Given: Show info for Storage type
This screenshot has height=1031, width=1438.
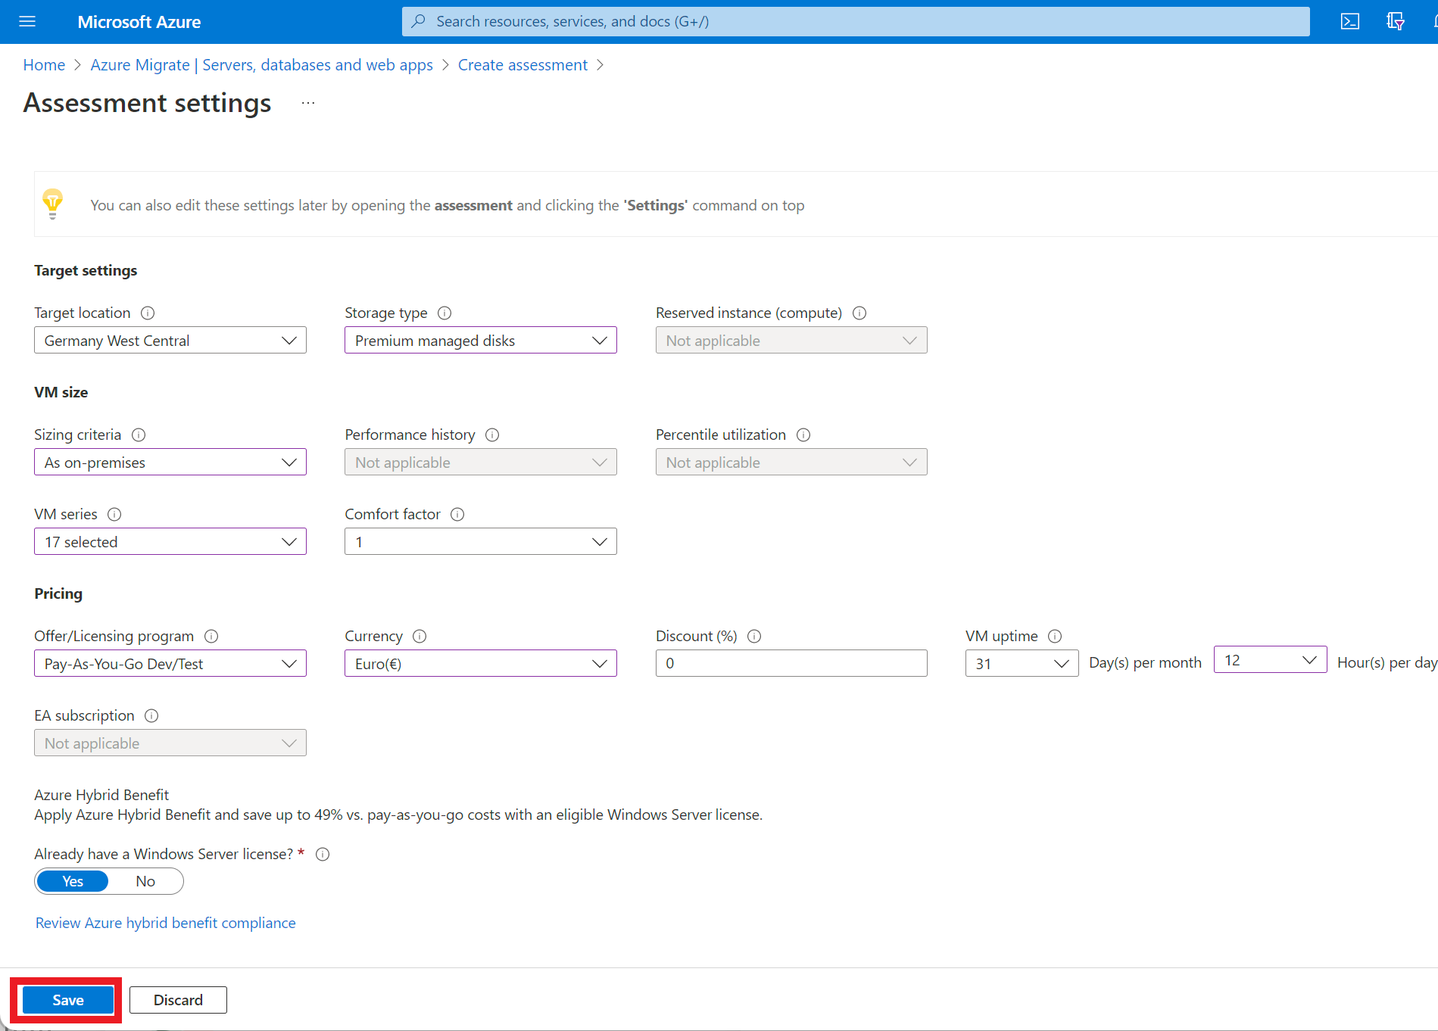Looking at the screenshot, I should 445,313.
